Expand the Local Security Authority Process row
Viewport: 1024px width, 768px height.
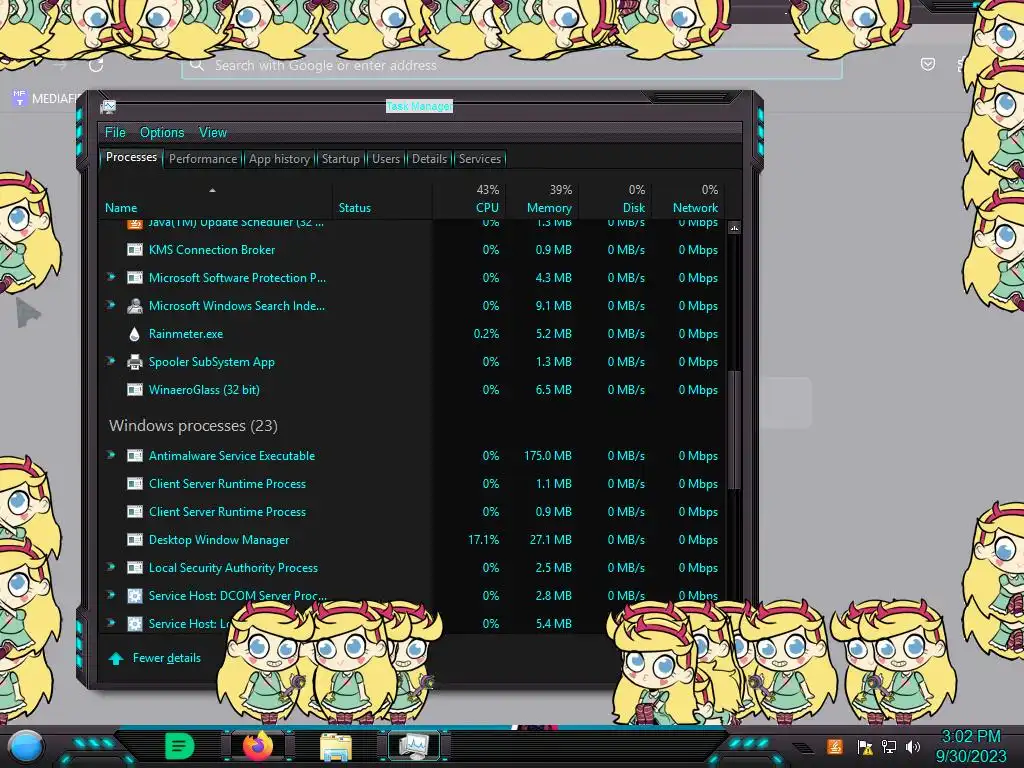point(111,568)
